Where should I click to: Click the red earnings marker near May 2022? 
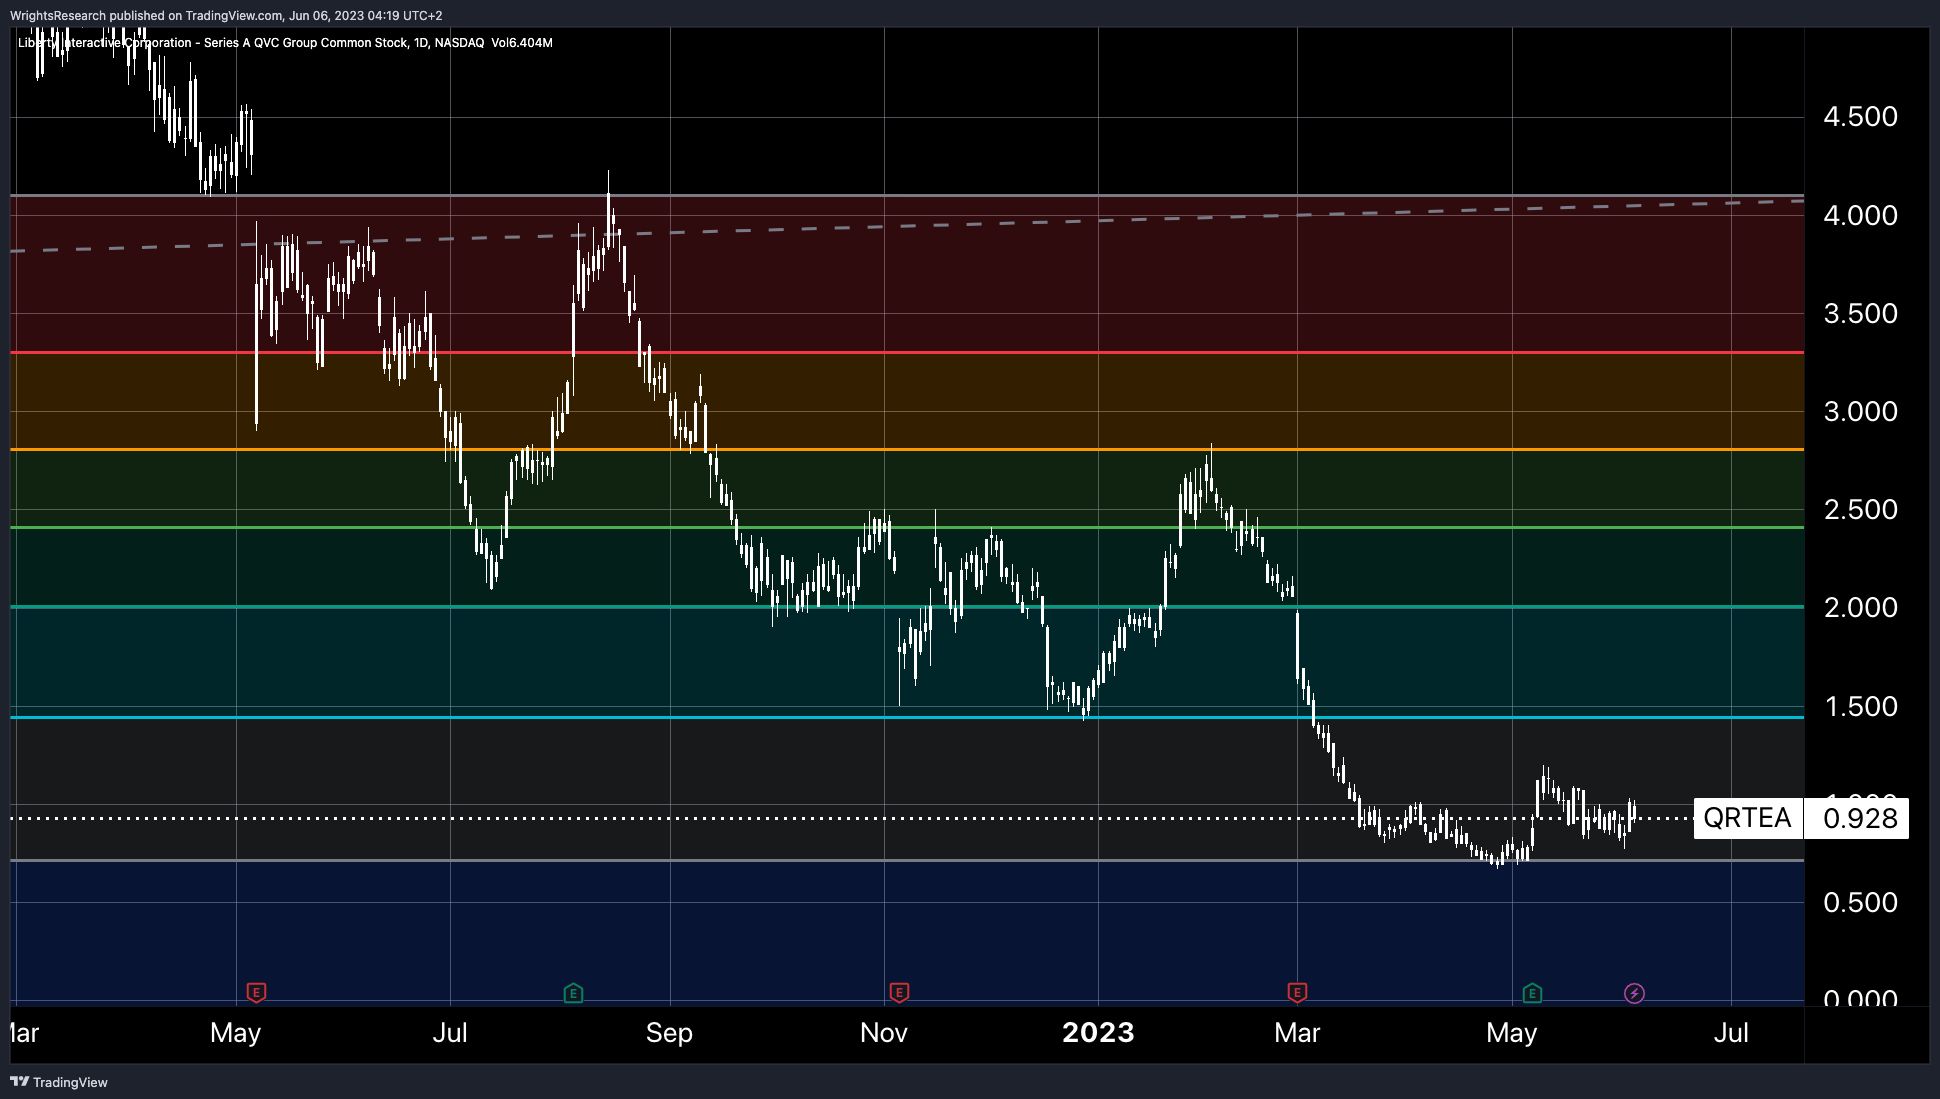(x=256, y=993)
